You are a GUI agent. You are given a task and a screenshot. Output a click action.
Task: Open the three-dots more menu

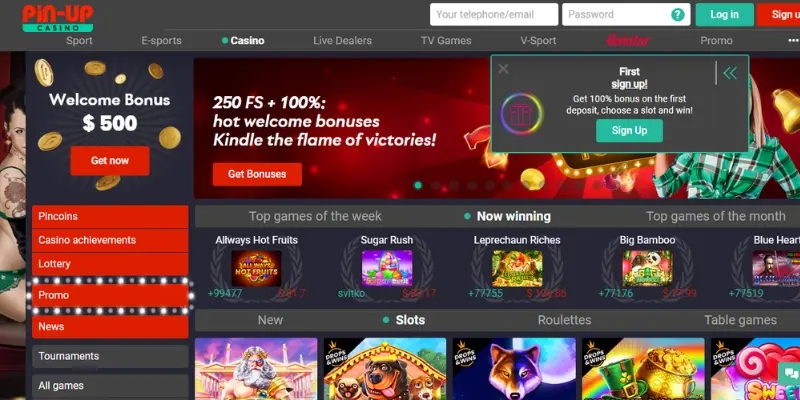click(x=793, y=40)
